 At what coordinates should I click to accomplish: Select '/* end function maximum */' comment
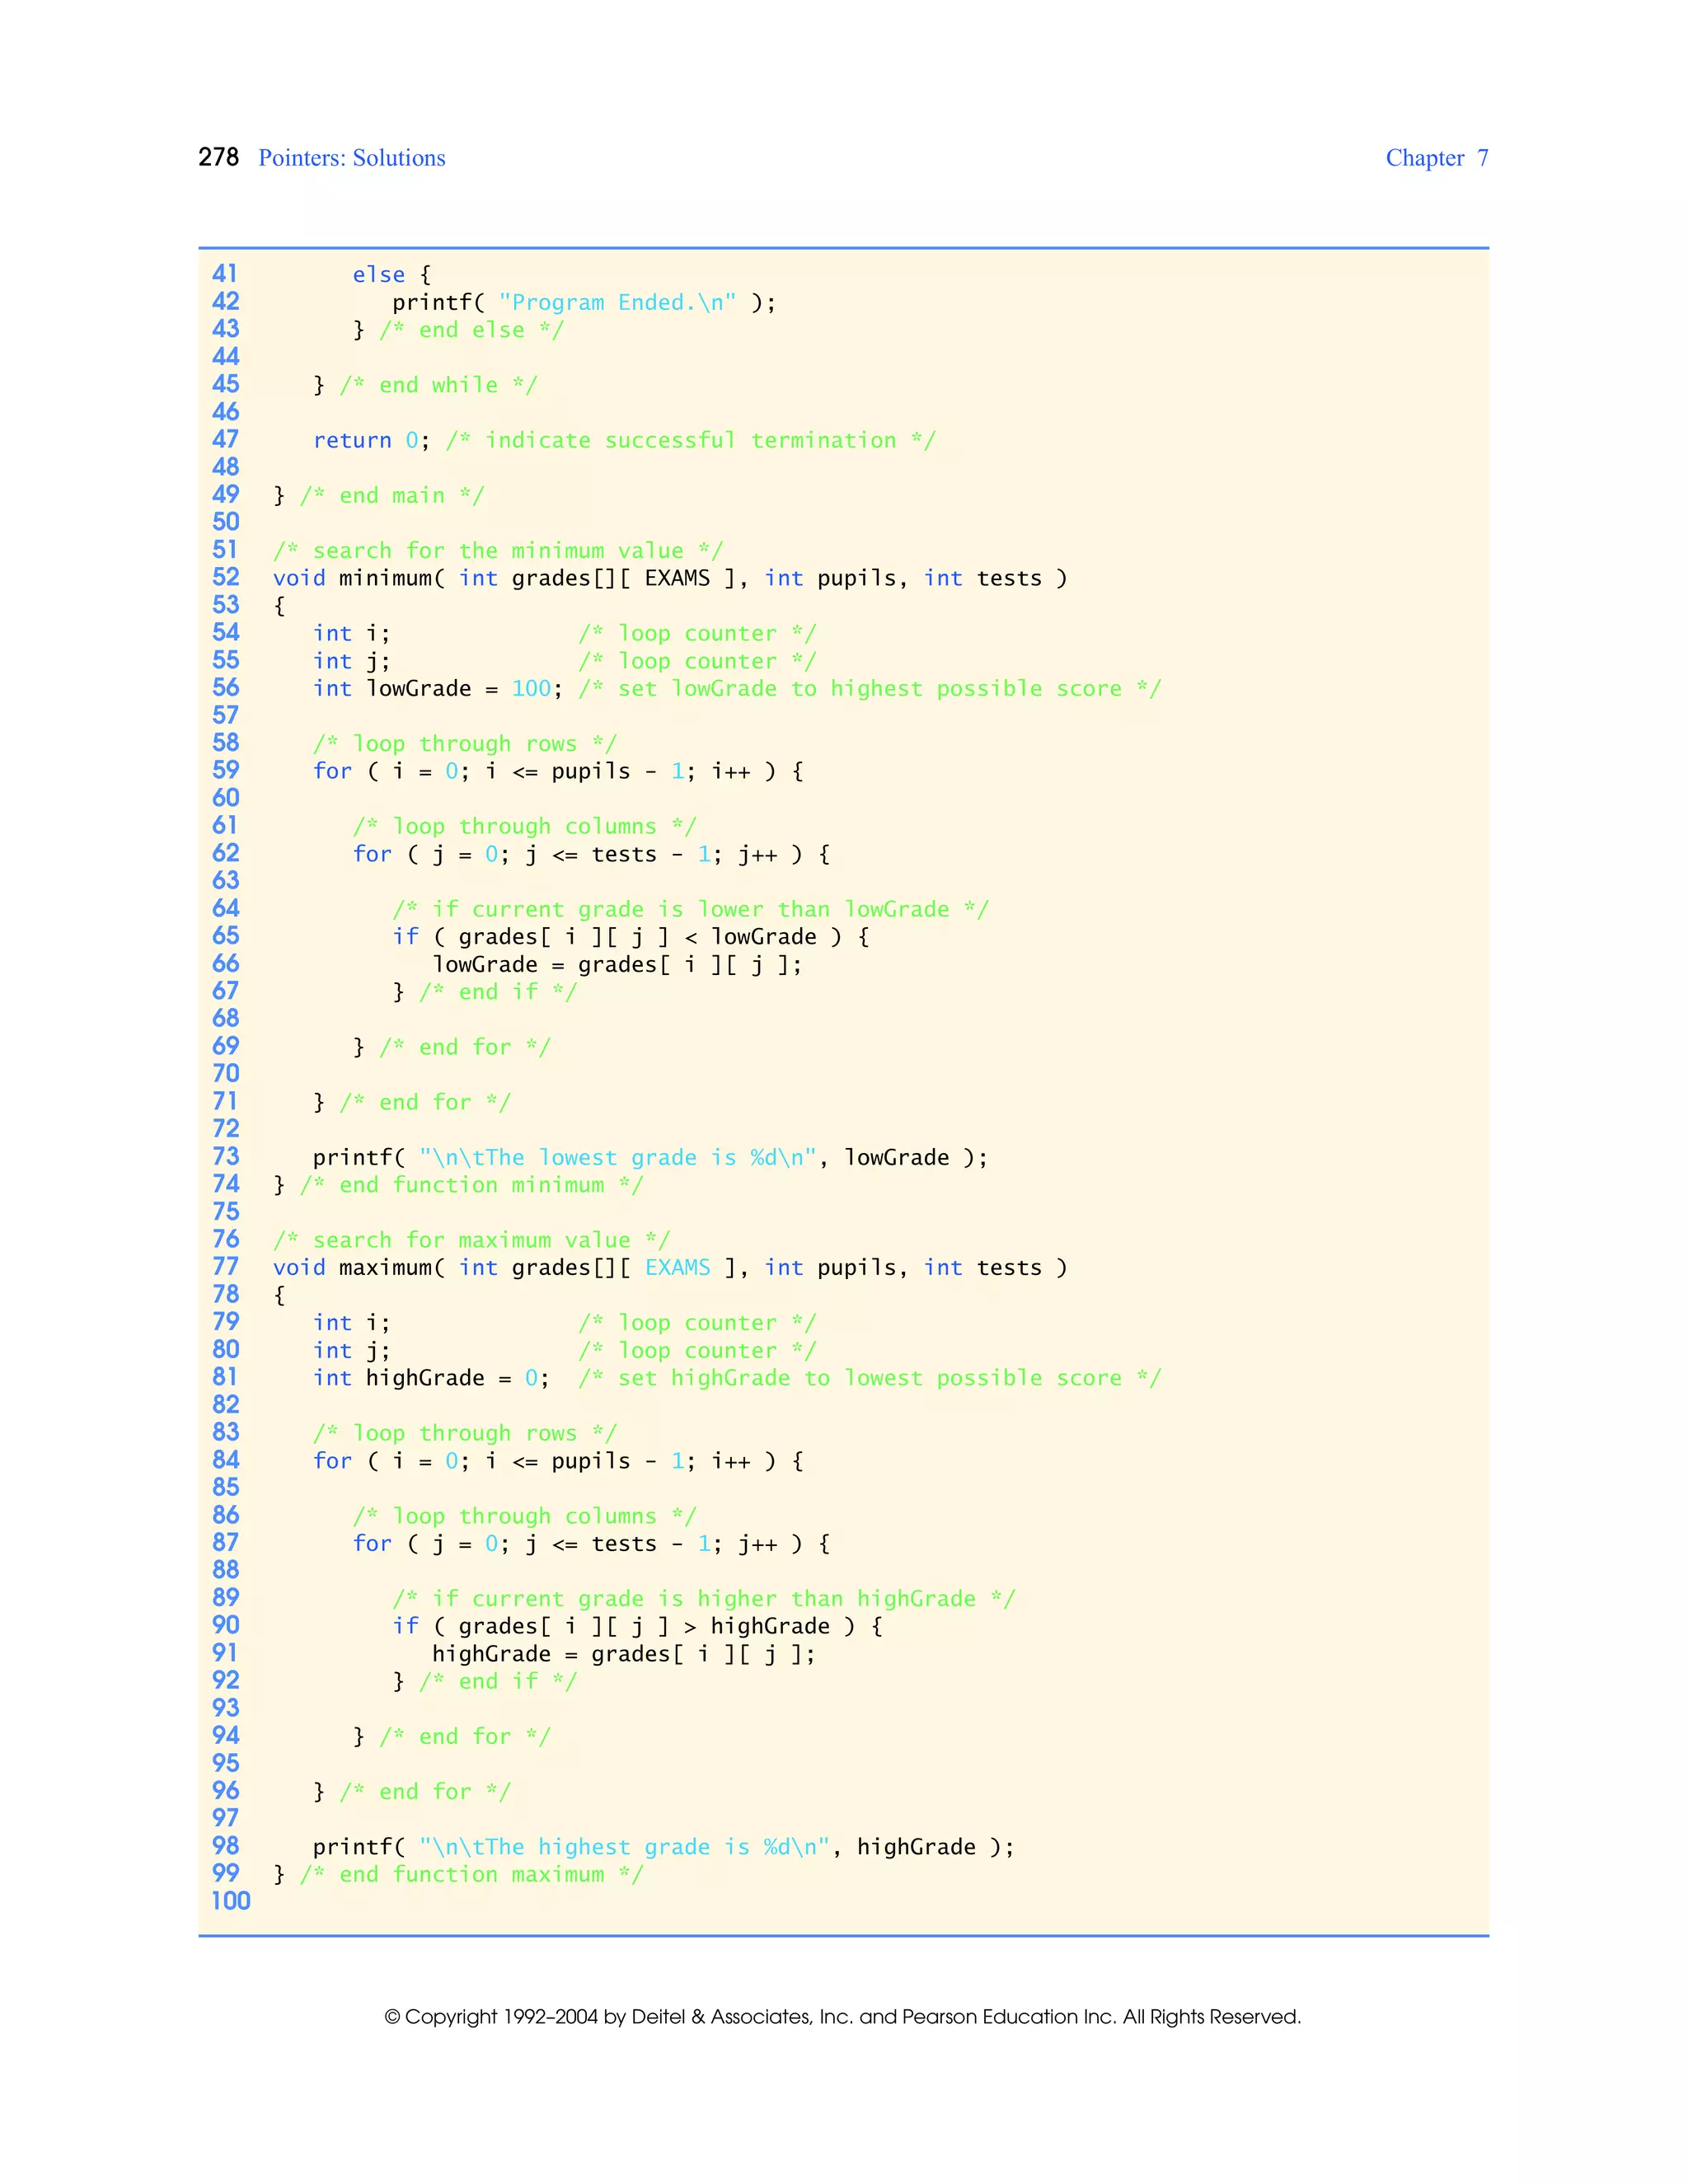[x=471, y=1874]
